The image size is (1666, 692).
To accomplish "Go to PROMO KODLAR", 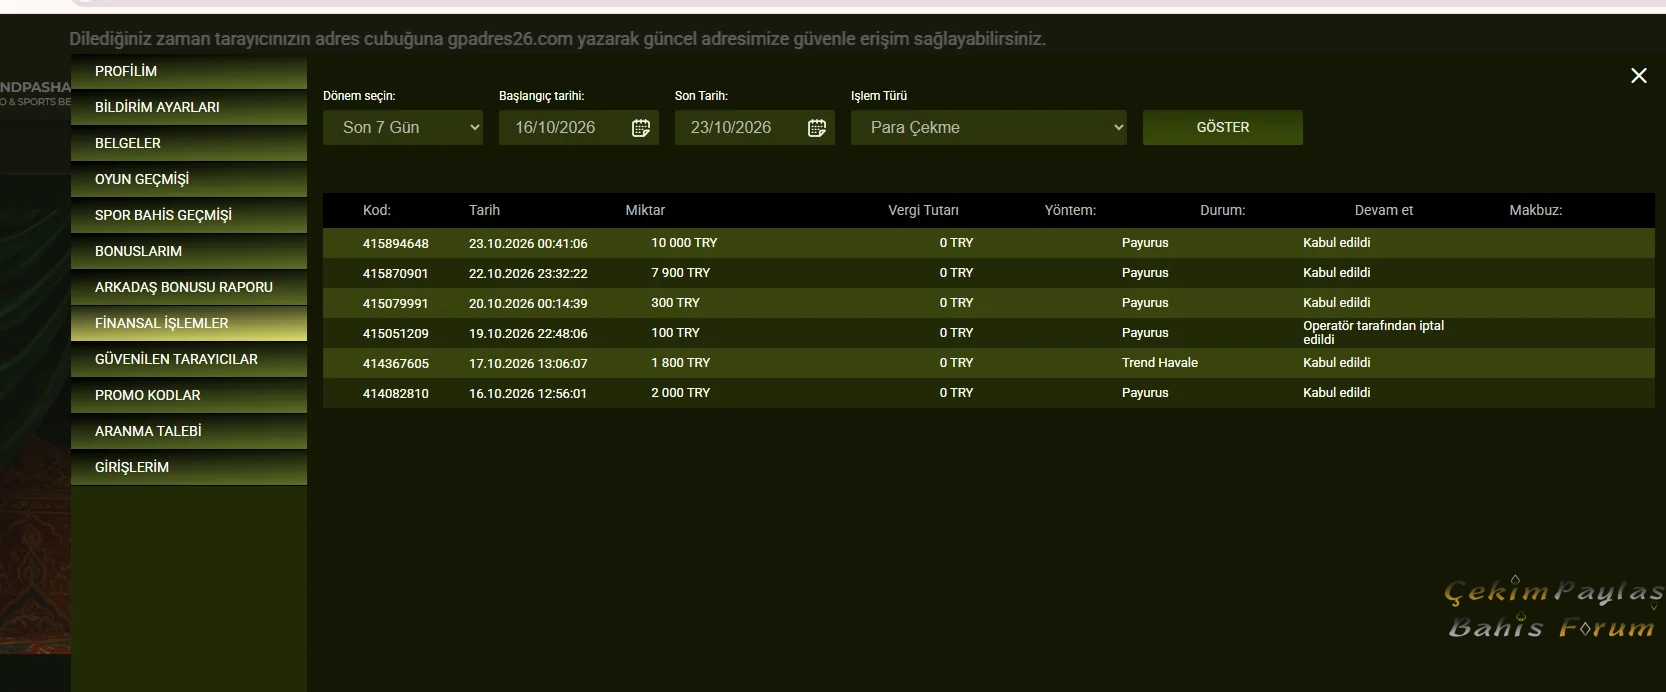I will [x=189, y=395].
